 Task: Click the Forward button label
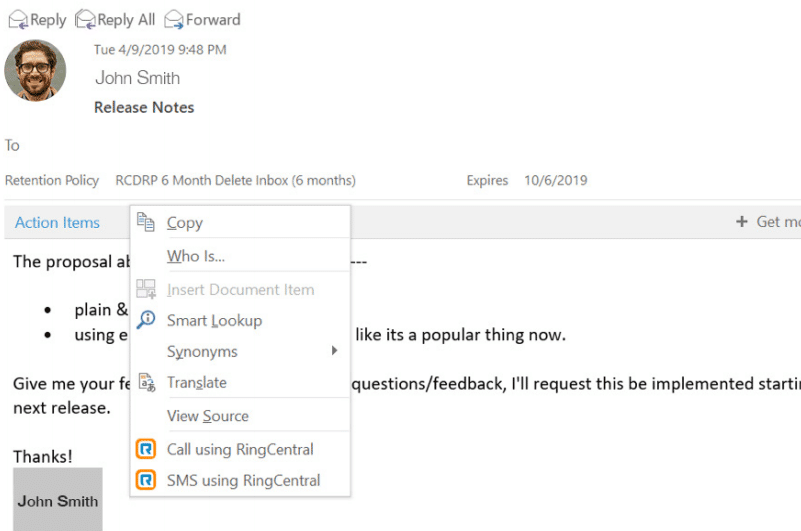tap(213, 20)
